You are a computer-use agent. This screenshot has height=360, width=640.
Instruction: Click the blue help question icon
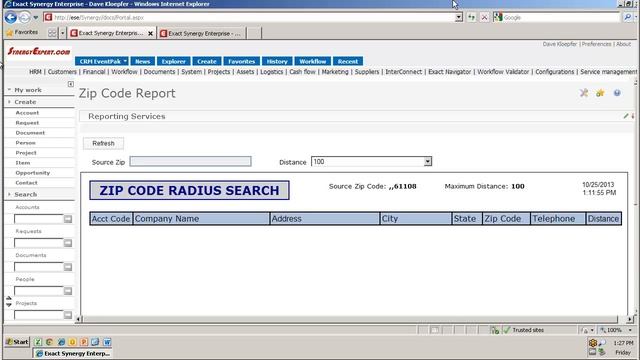point(617,93)
